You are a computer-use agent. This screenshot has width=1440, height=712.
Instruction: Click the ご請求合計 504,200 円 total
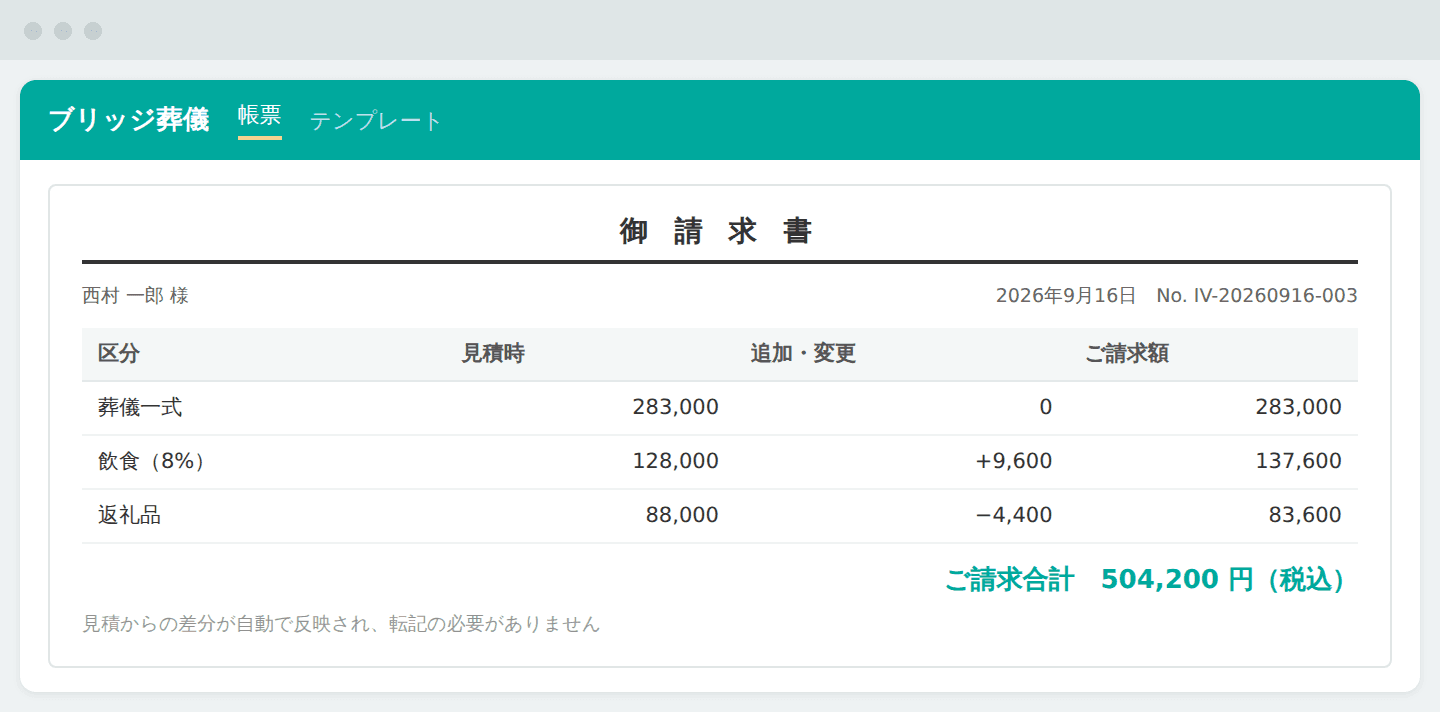pos(1144,580)
